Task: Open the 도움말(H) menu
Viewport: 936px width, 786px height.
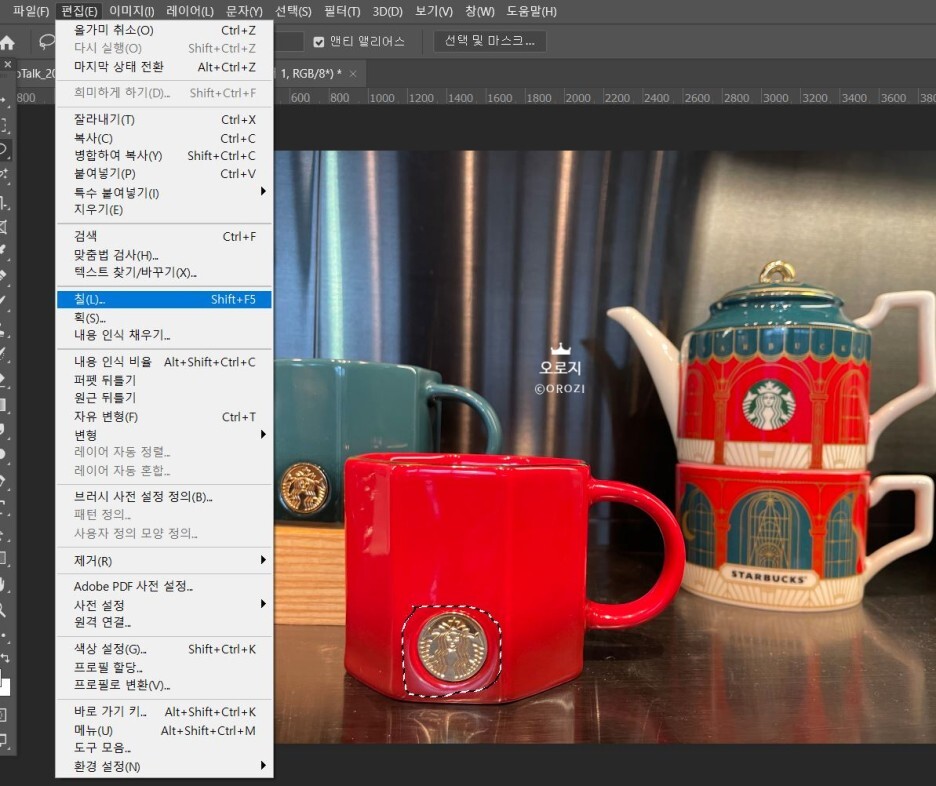Action: [531, 11]
